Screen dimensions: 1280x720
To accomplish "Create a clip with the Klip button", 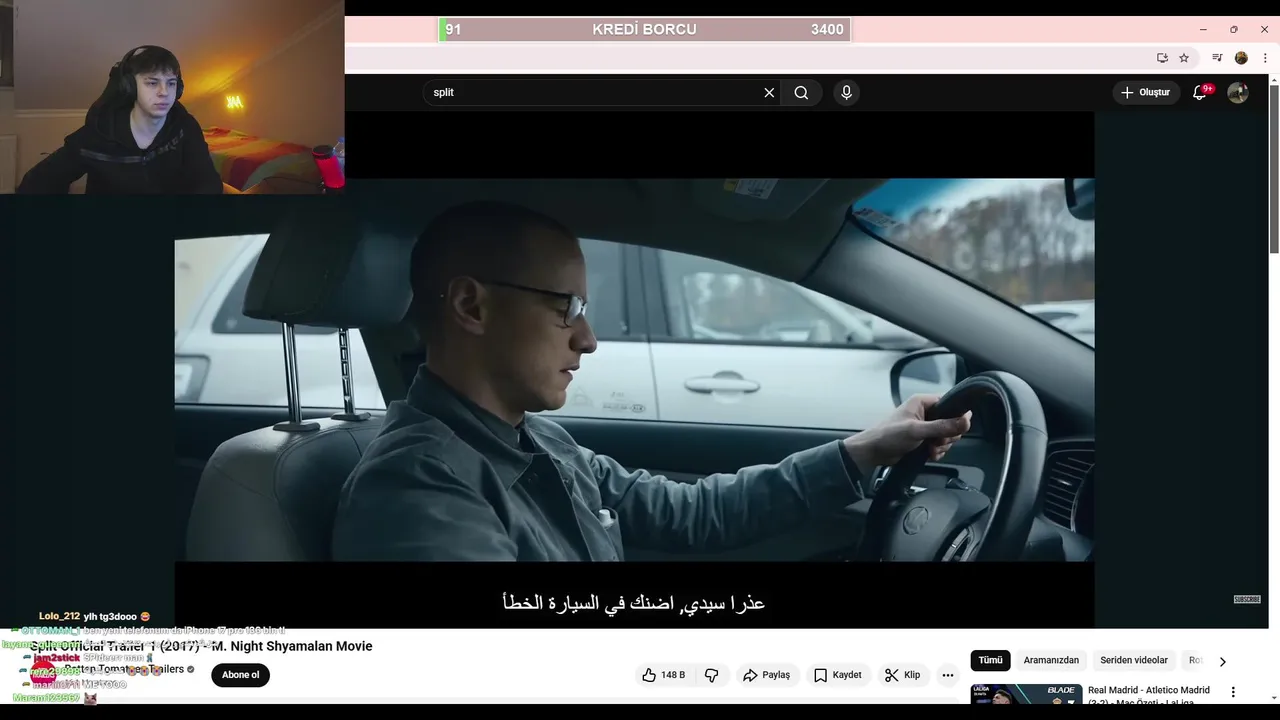I will (x=902, y=675).
